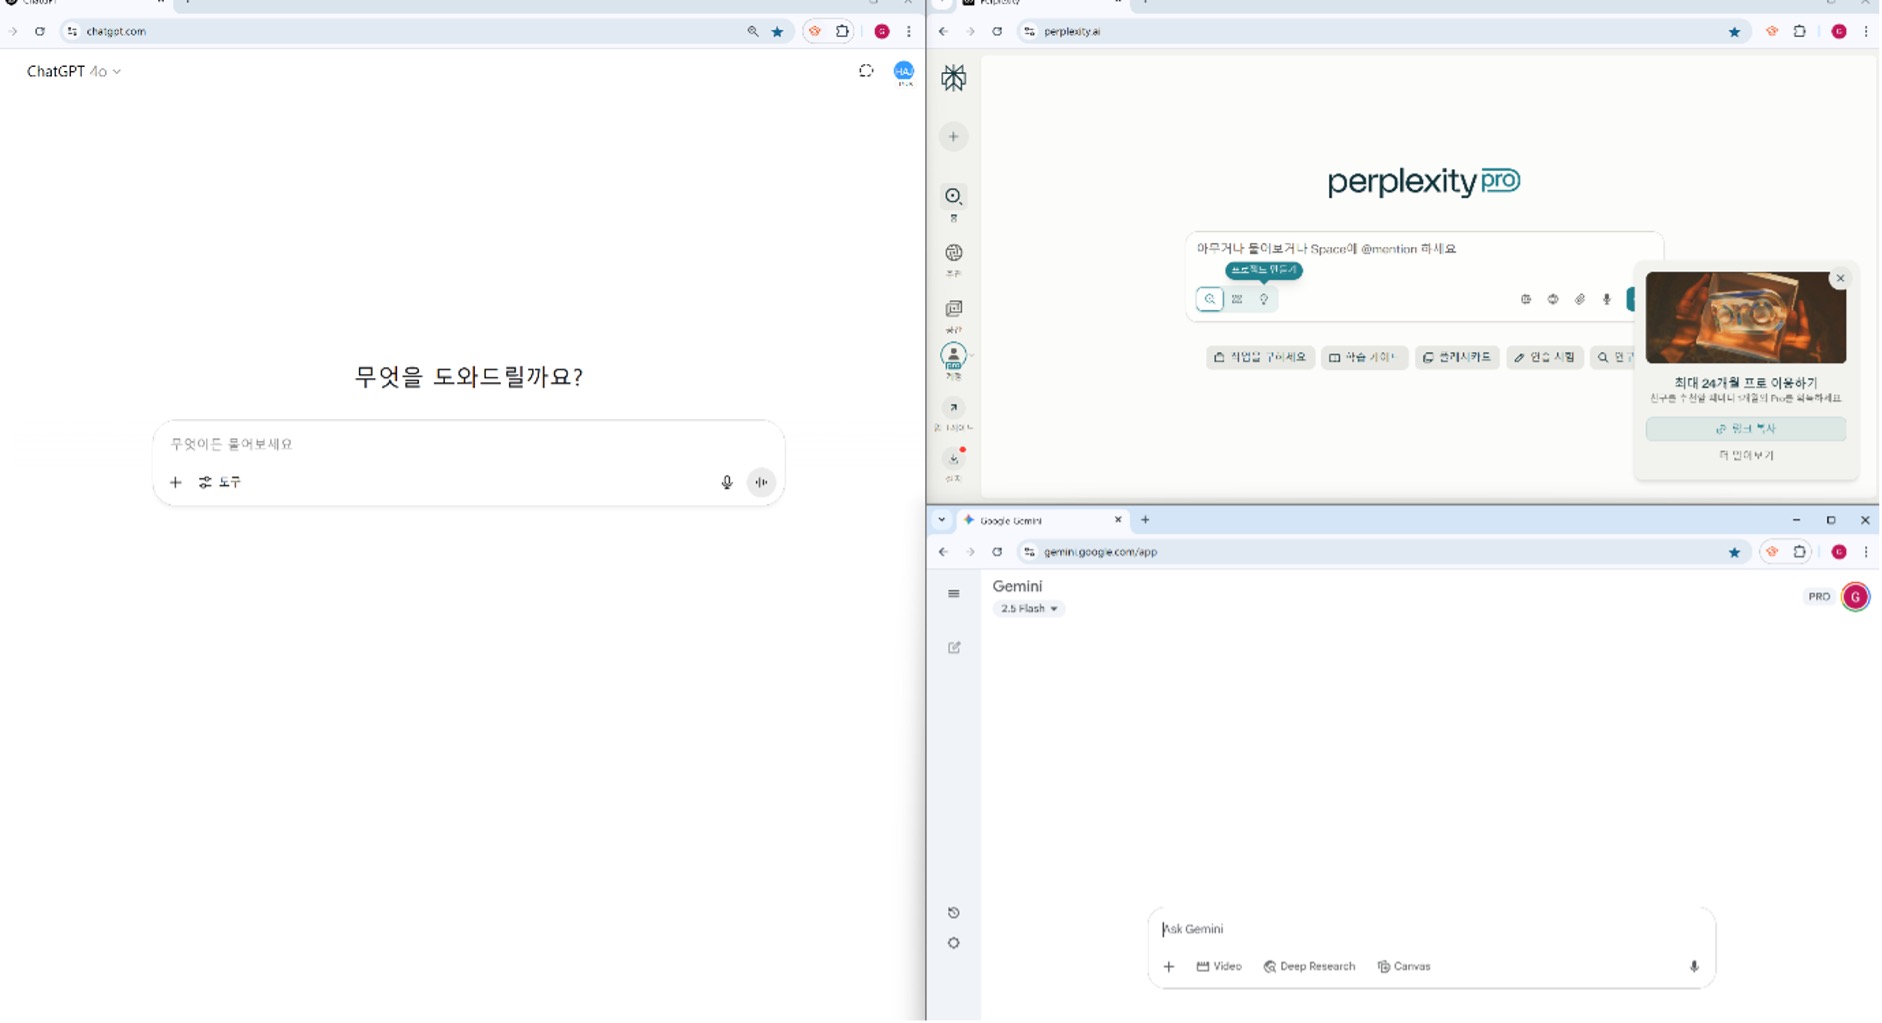Viewport: 1882px width, 1023px height.
Task: Click the Canvas button in Gemini
Action: click(1404, 967)
